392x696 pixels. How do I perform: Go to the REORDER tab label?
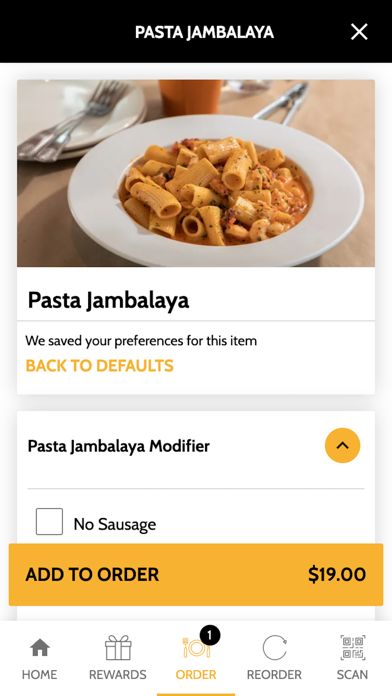point(274,675)
